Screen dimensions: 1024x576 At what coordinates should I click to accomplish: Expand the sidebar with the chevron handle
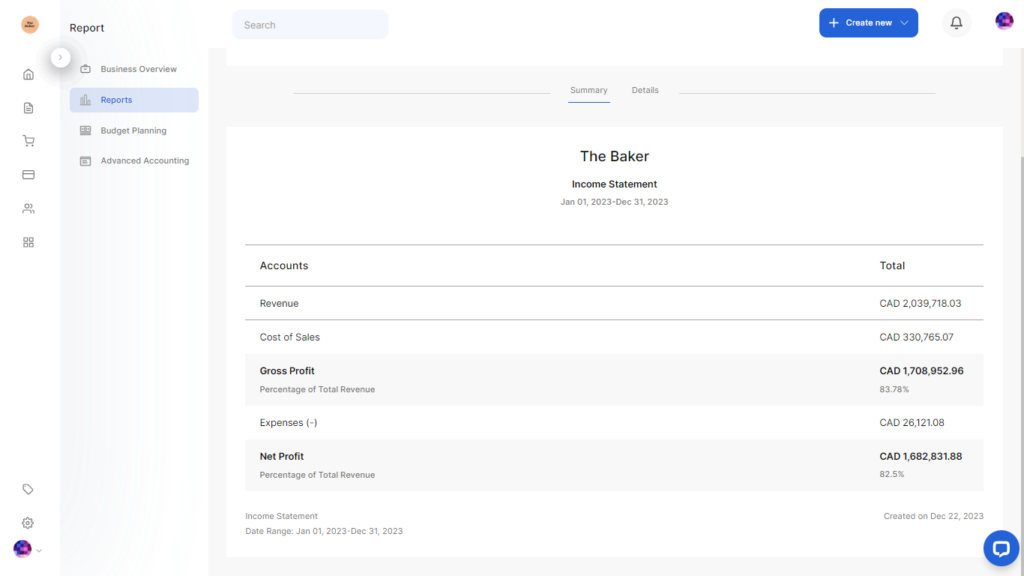point(61,57)
